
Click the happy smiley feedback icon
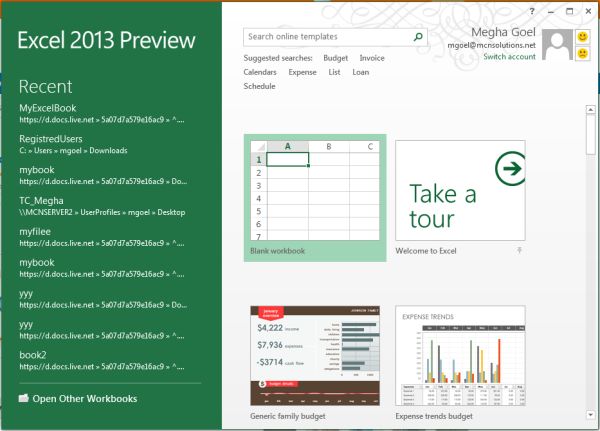pos(582,37)
